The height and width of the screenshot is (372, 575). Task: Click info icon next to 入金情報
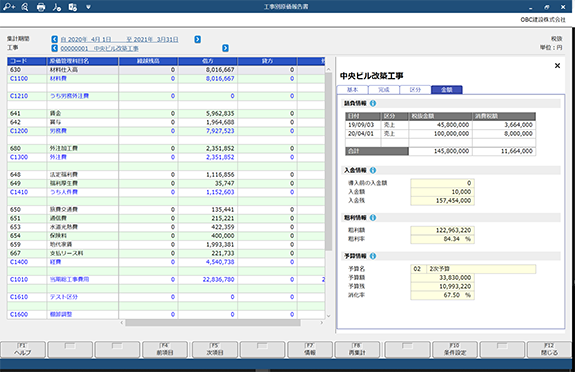click(x=373, y=170)
